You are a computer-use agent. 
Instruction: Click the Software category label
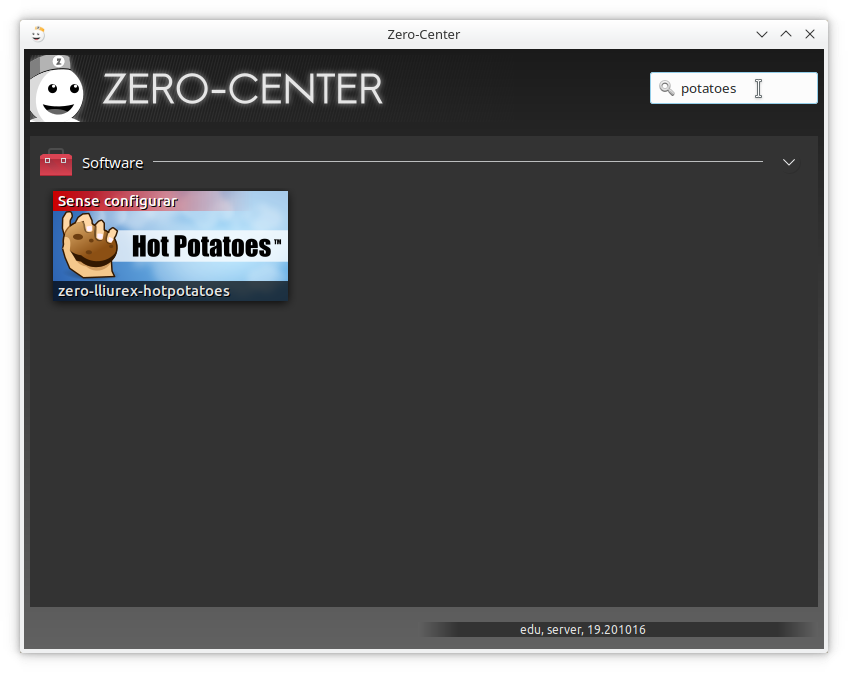point(112,163)
